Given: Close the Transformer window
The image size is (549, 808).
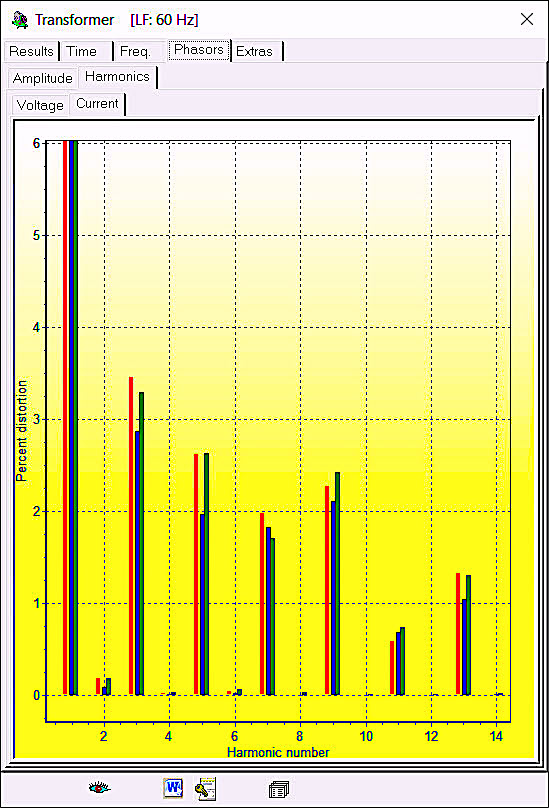Looking at the screenshot, I should (x=527, y=19).
